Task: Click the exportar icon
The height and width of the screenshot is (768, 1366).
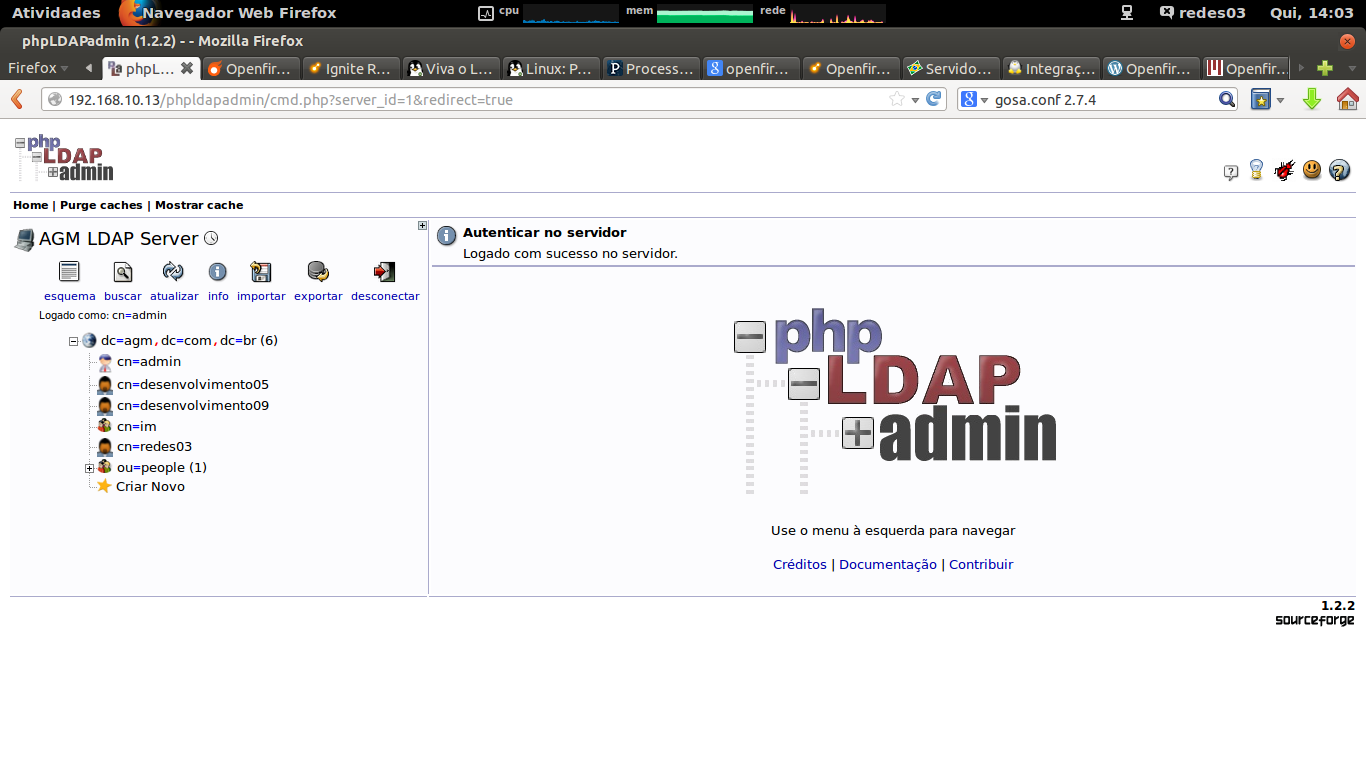Action: click(x=318, y=272)
